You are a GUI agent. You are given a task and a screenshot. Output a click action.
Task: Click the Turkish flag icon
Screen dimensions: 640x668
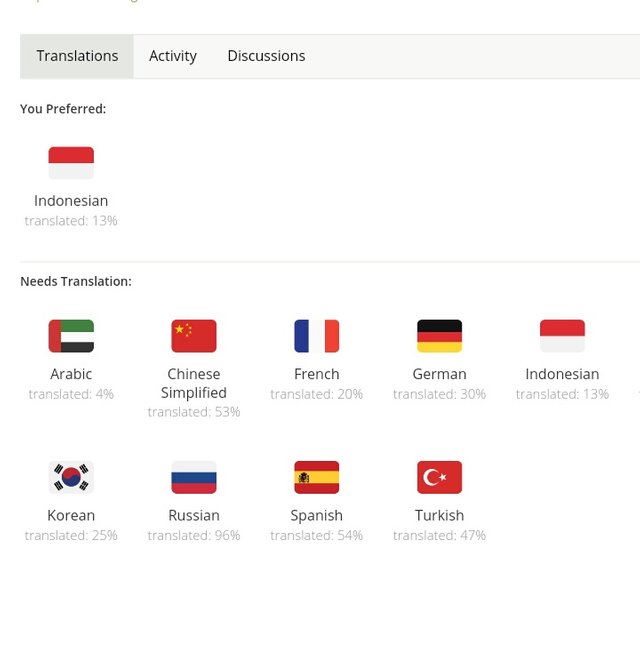pyautogui.click(x=439, y=477)
